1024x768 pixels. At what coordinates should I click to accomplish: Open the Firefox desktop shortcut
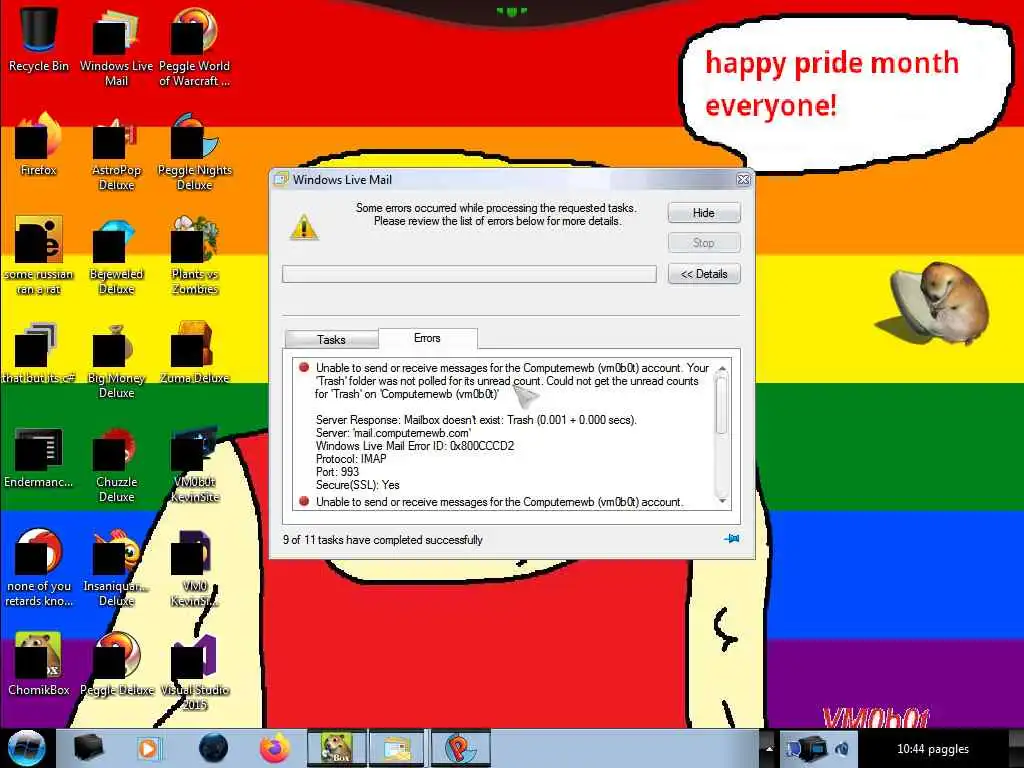coord(39,144)
